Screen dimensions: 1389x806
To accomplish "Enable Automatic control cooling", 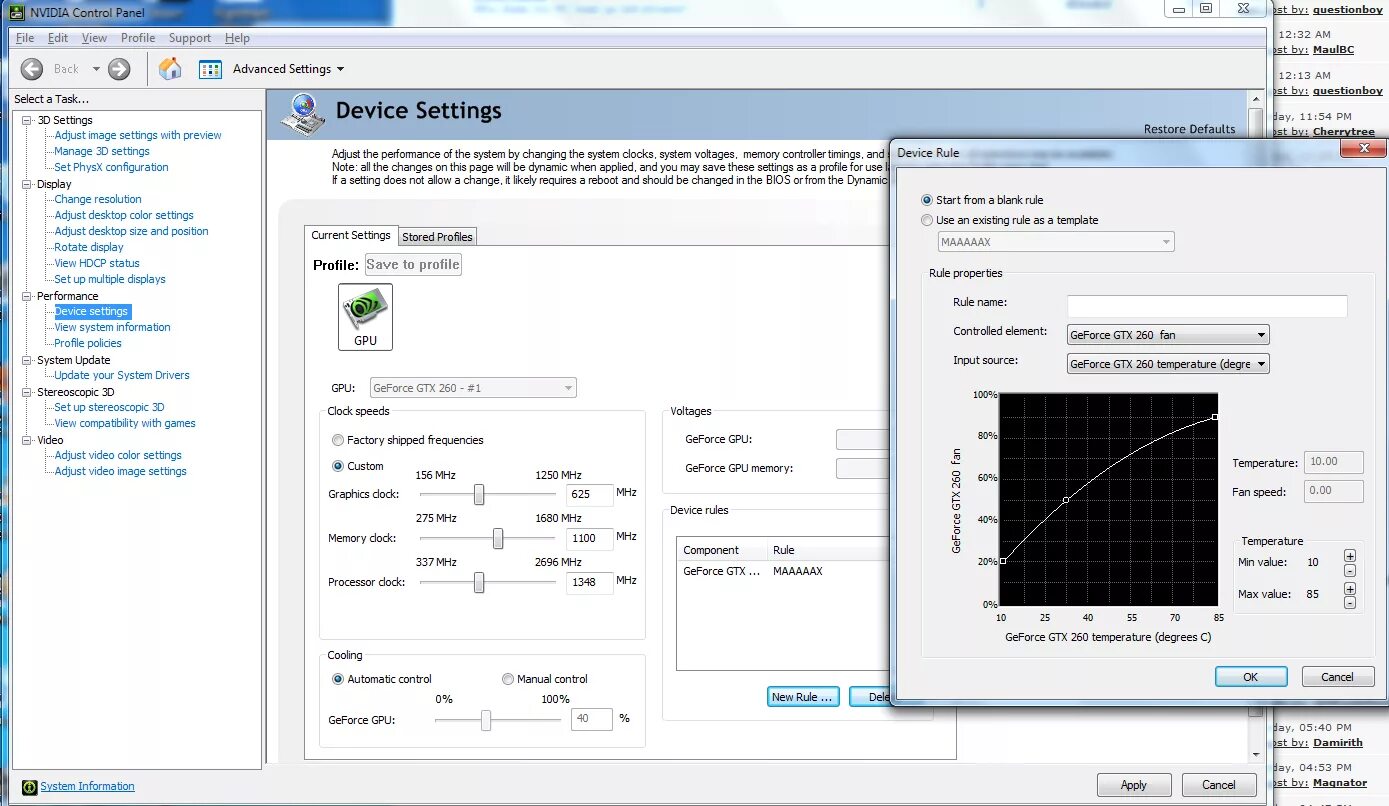I will [338, 679].
